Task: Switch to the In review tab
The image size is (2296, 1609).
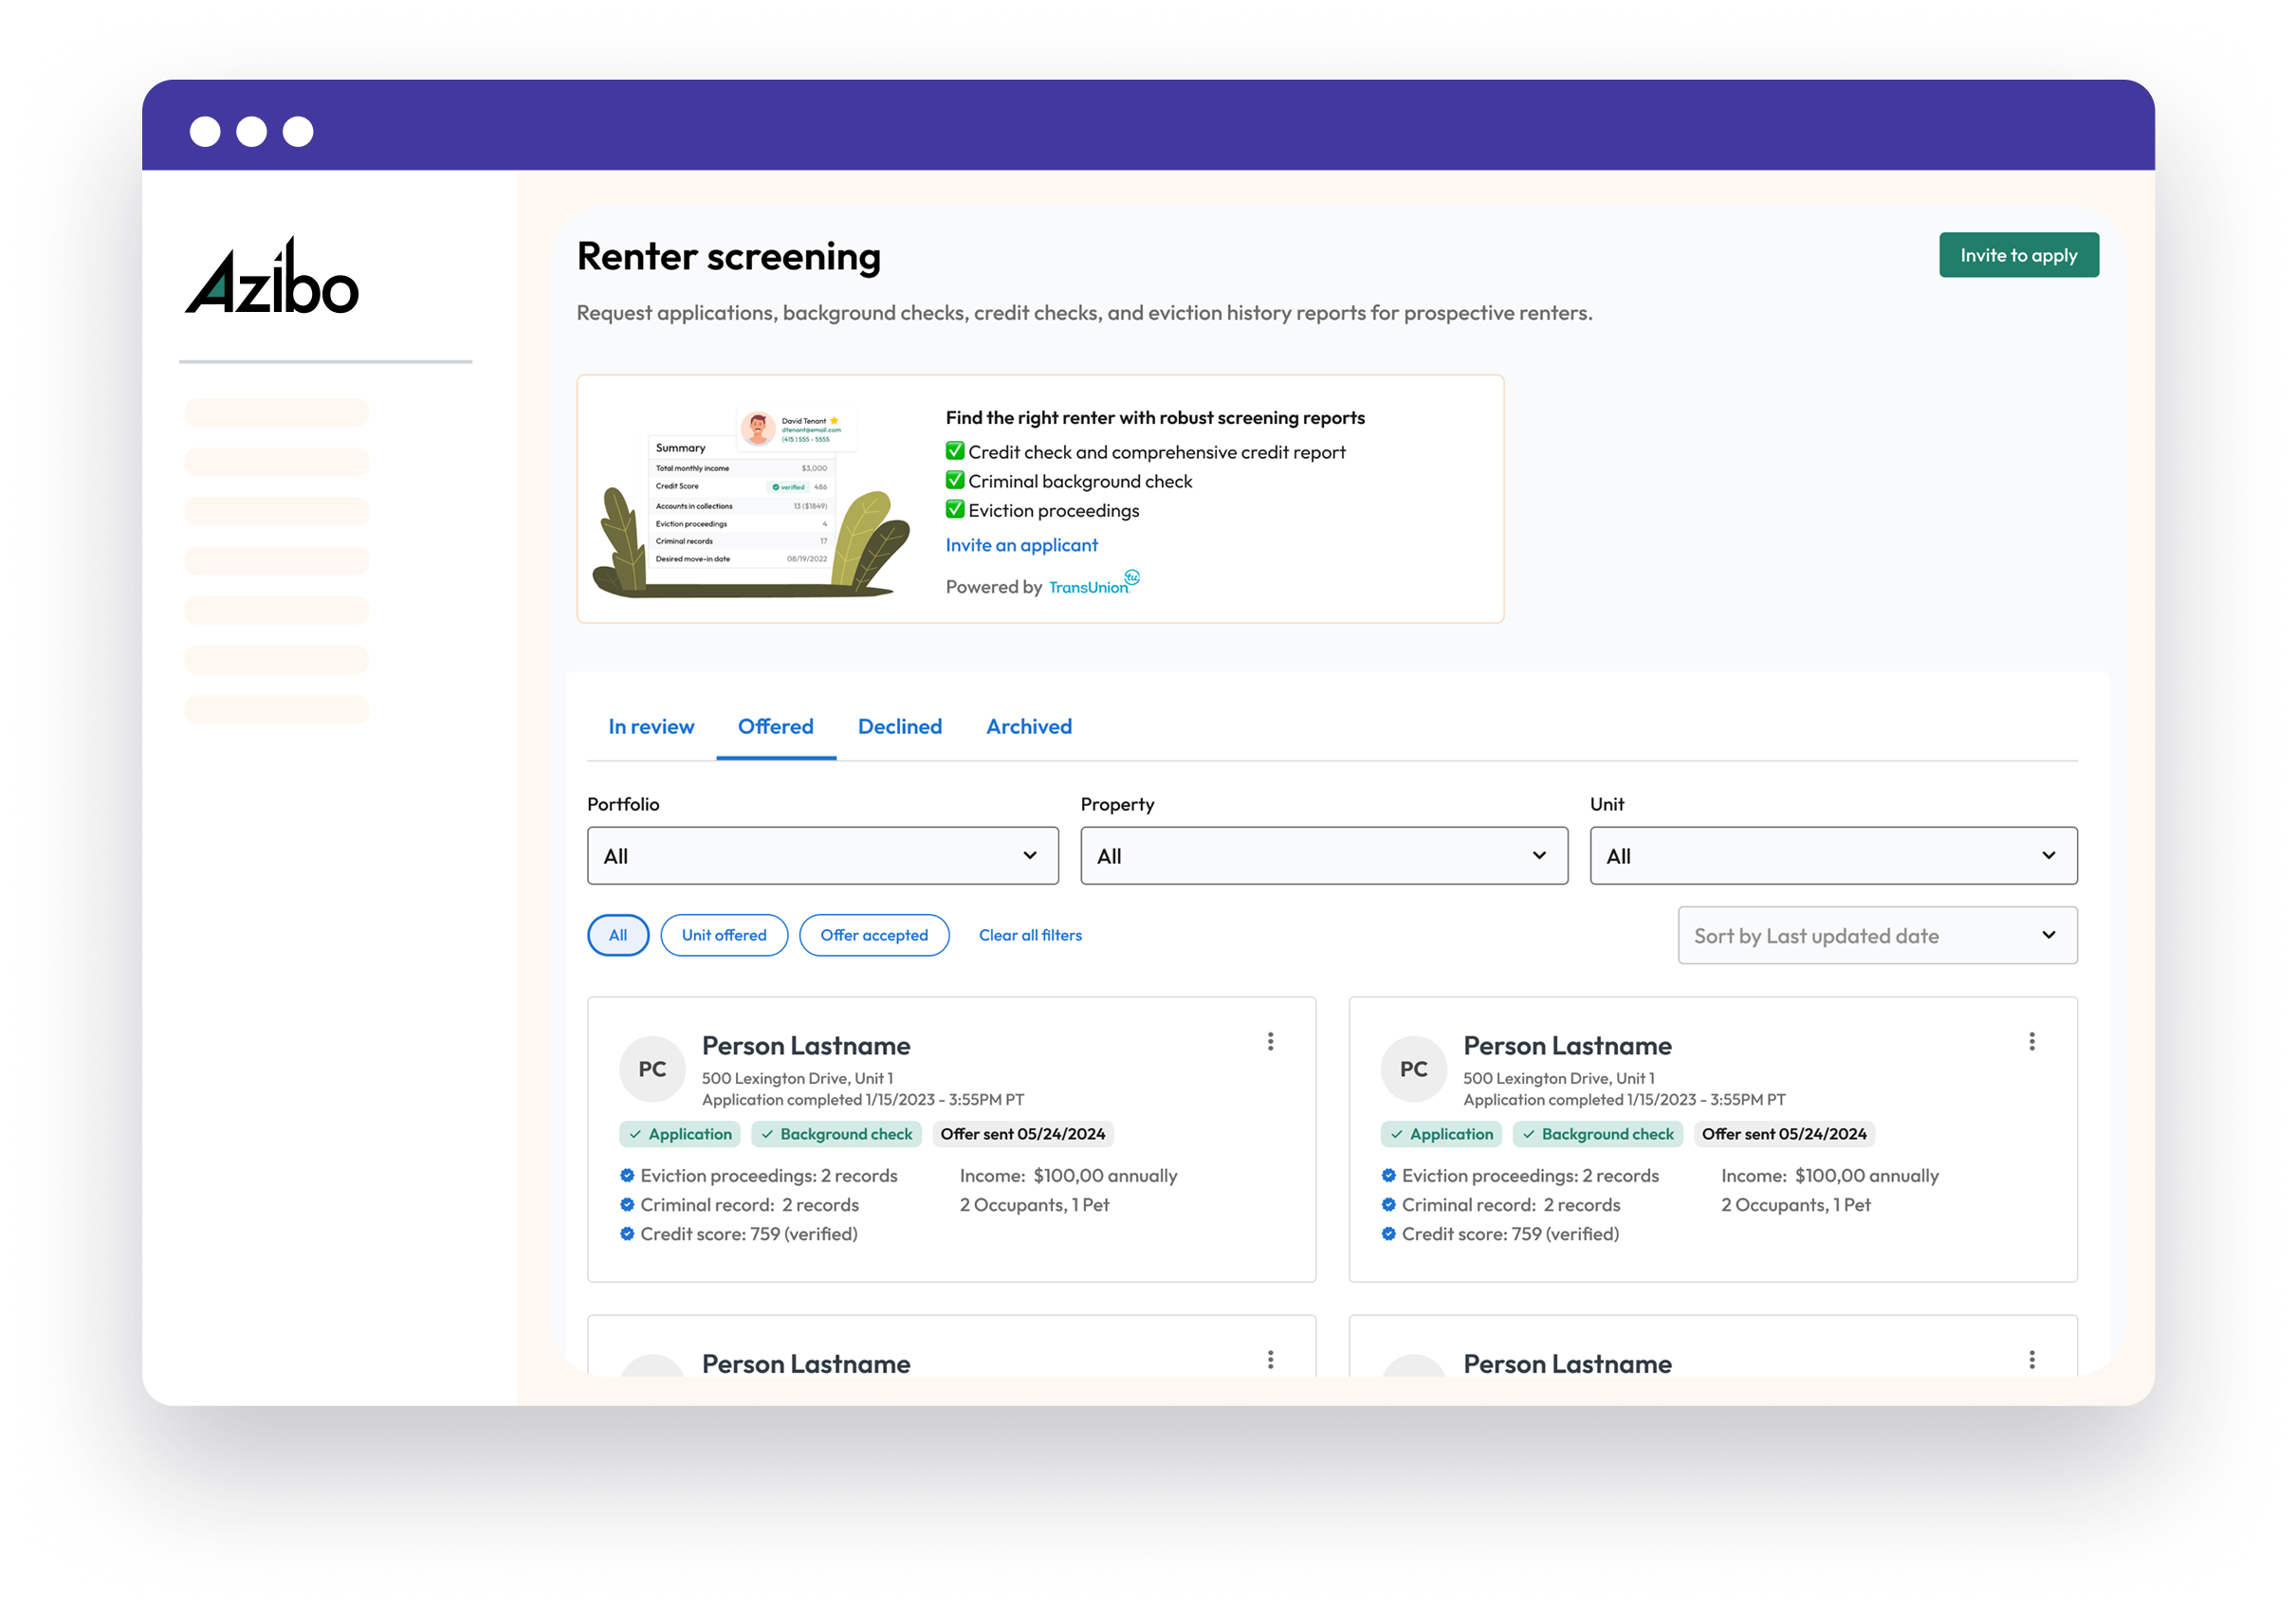Action: click(x=651, y=727)
